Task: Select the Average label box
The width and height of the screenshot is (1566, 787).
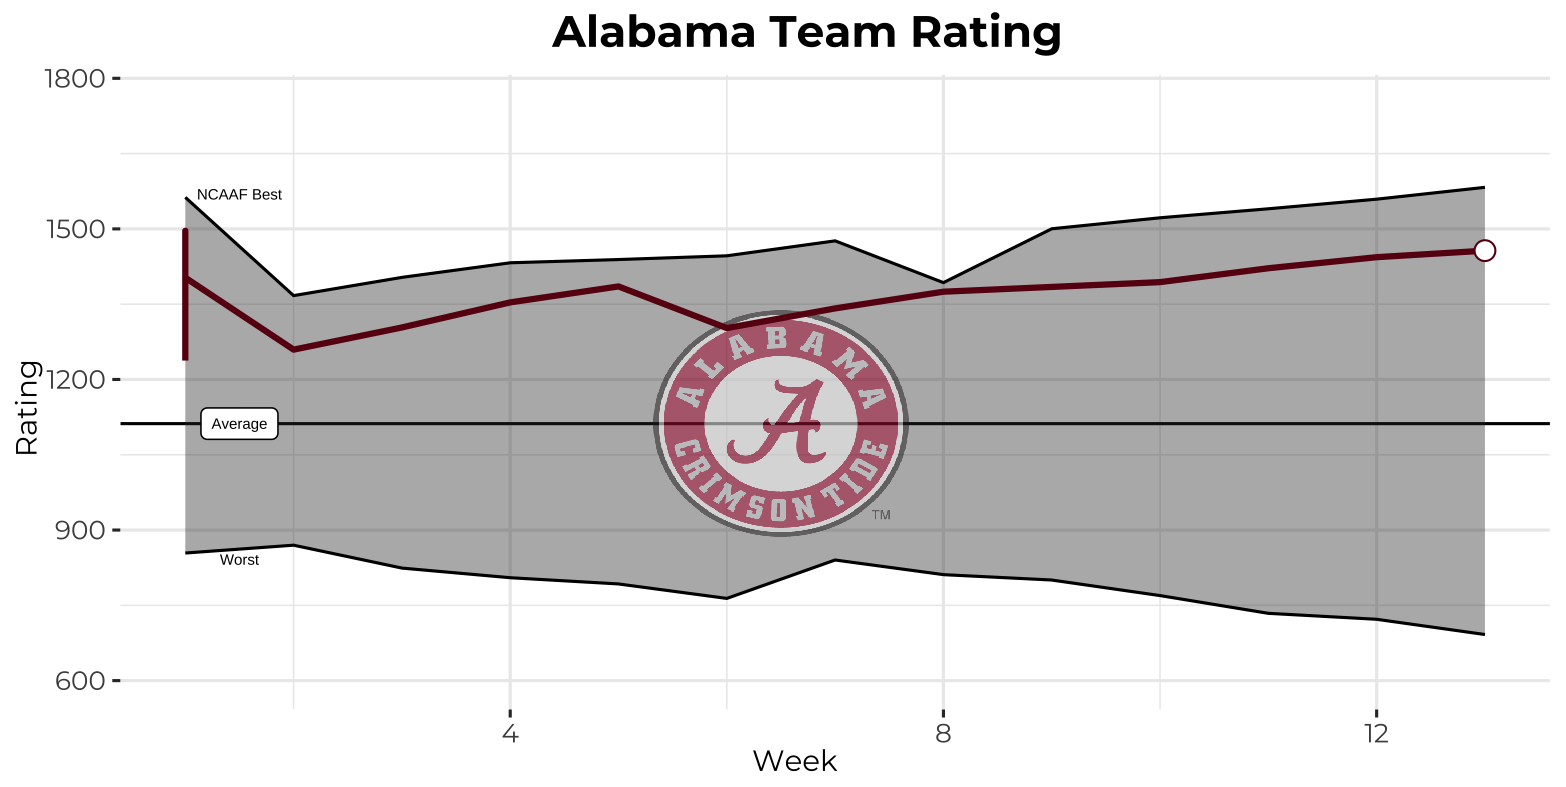Action: (240, 424)
